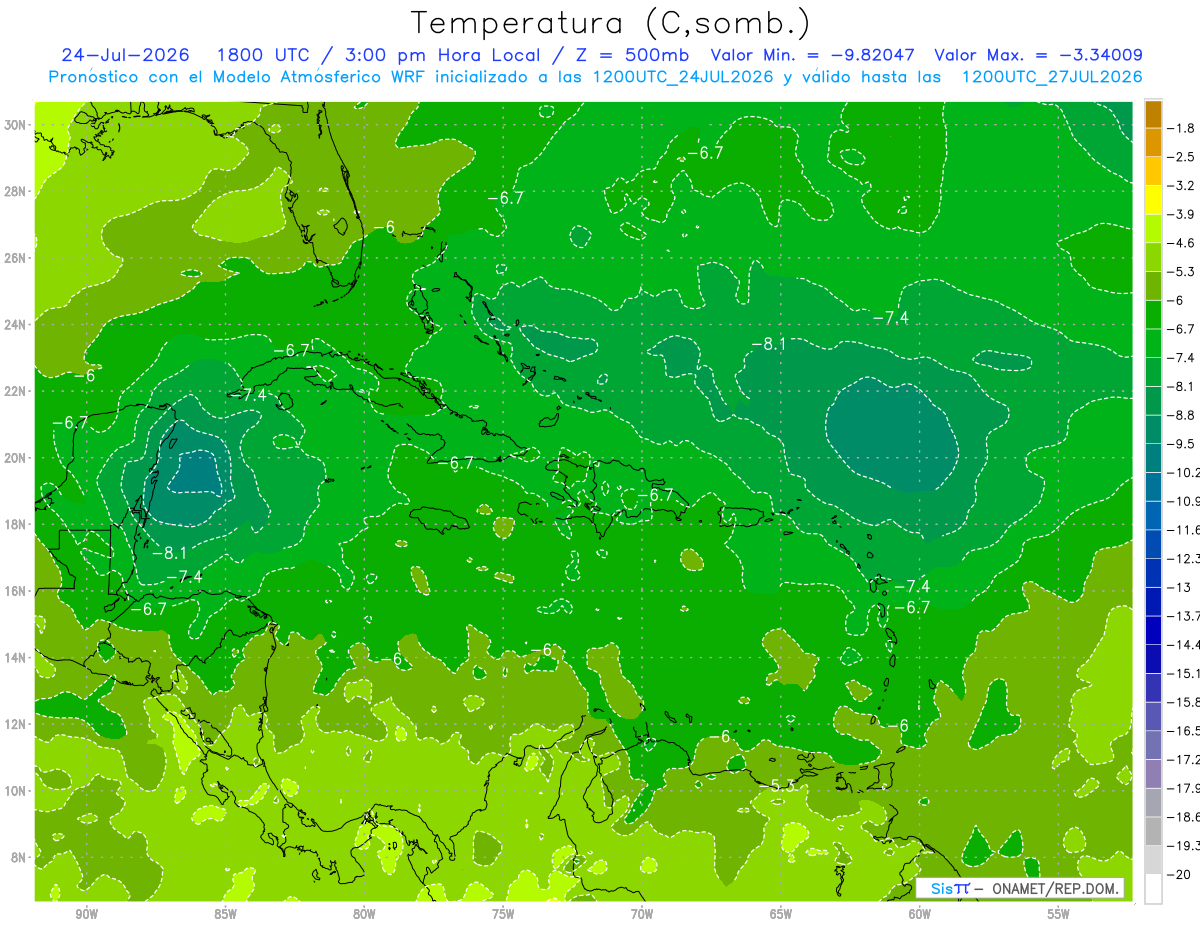Click the latitude axis label '14N'
Viewport: 1200px width, 927px height.
pos(16,657)
